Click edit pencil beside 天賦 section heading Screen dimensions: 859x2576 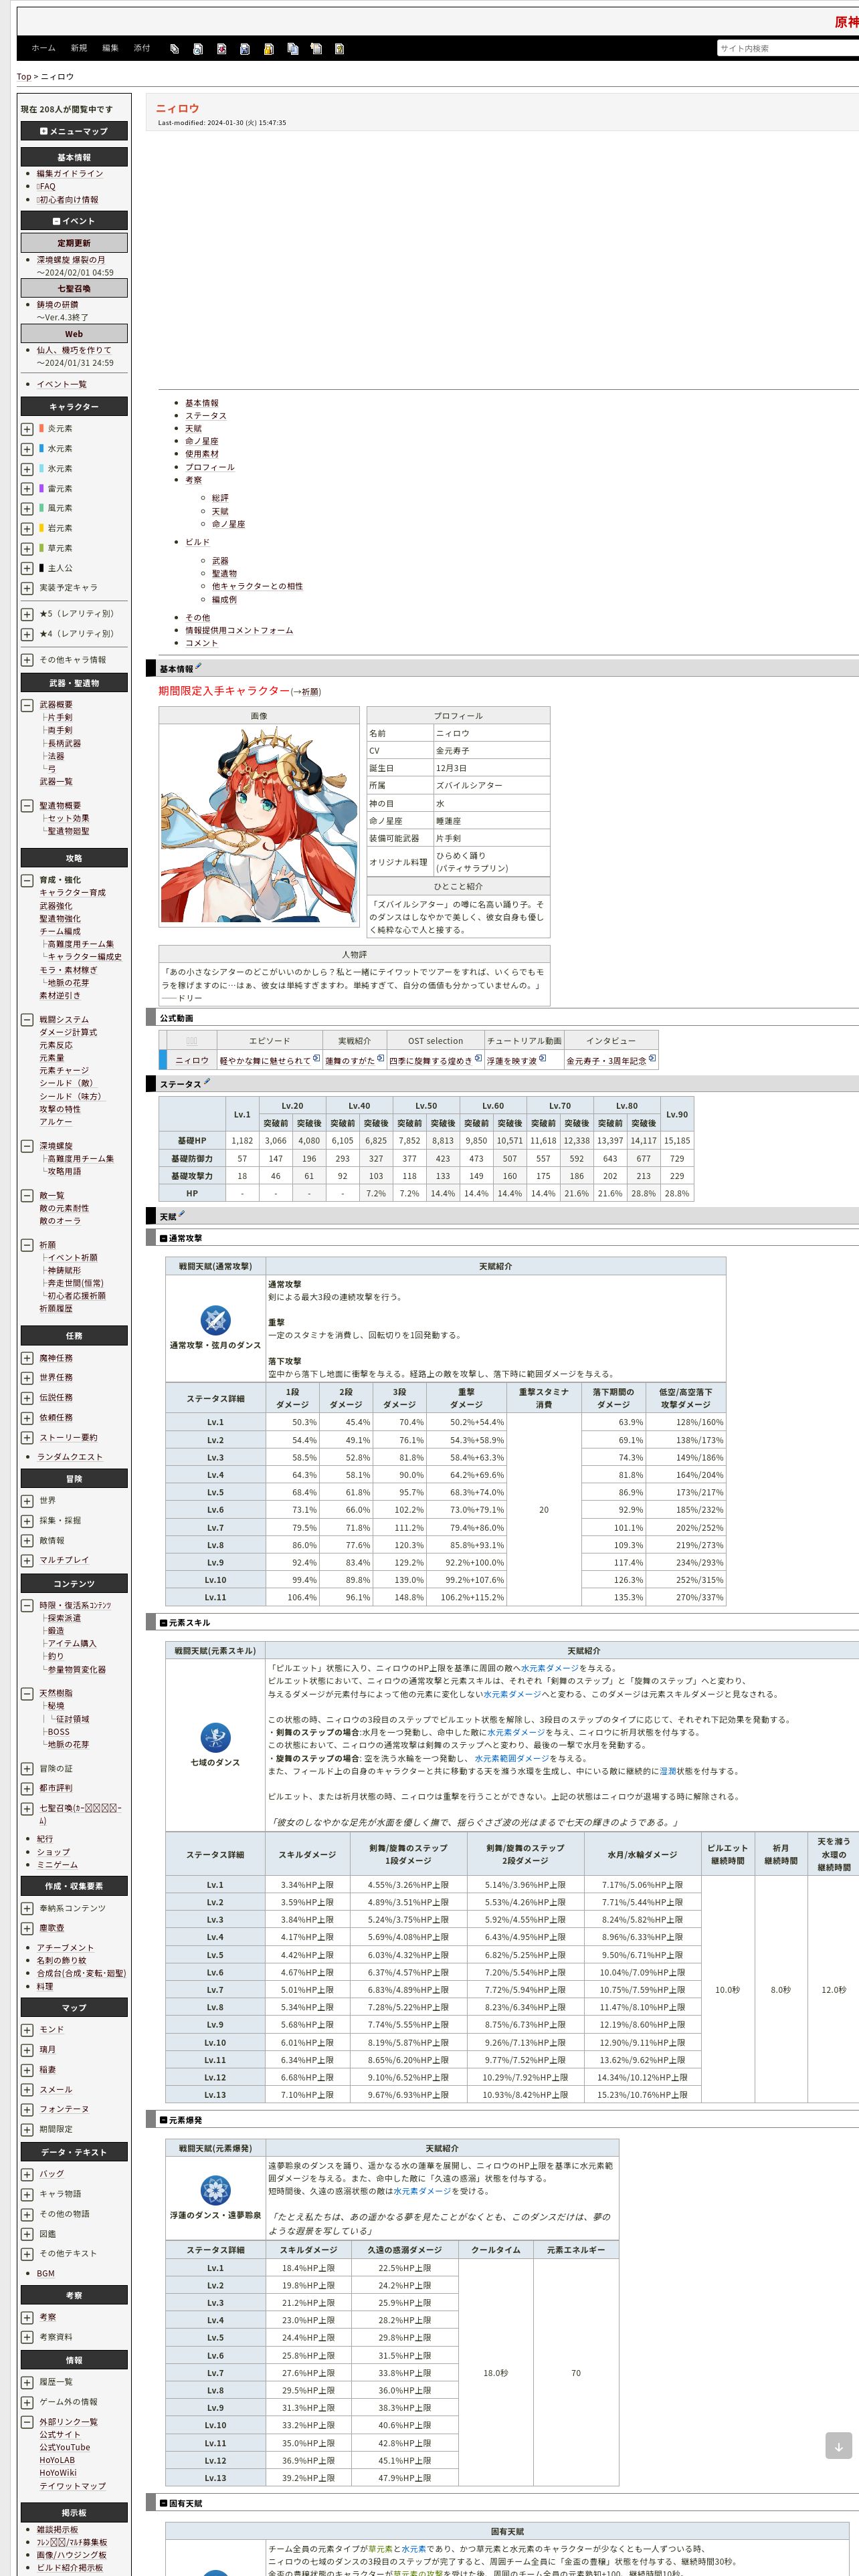pyautogui.click(x=182, y=1214)
